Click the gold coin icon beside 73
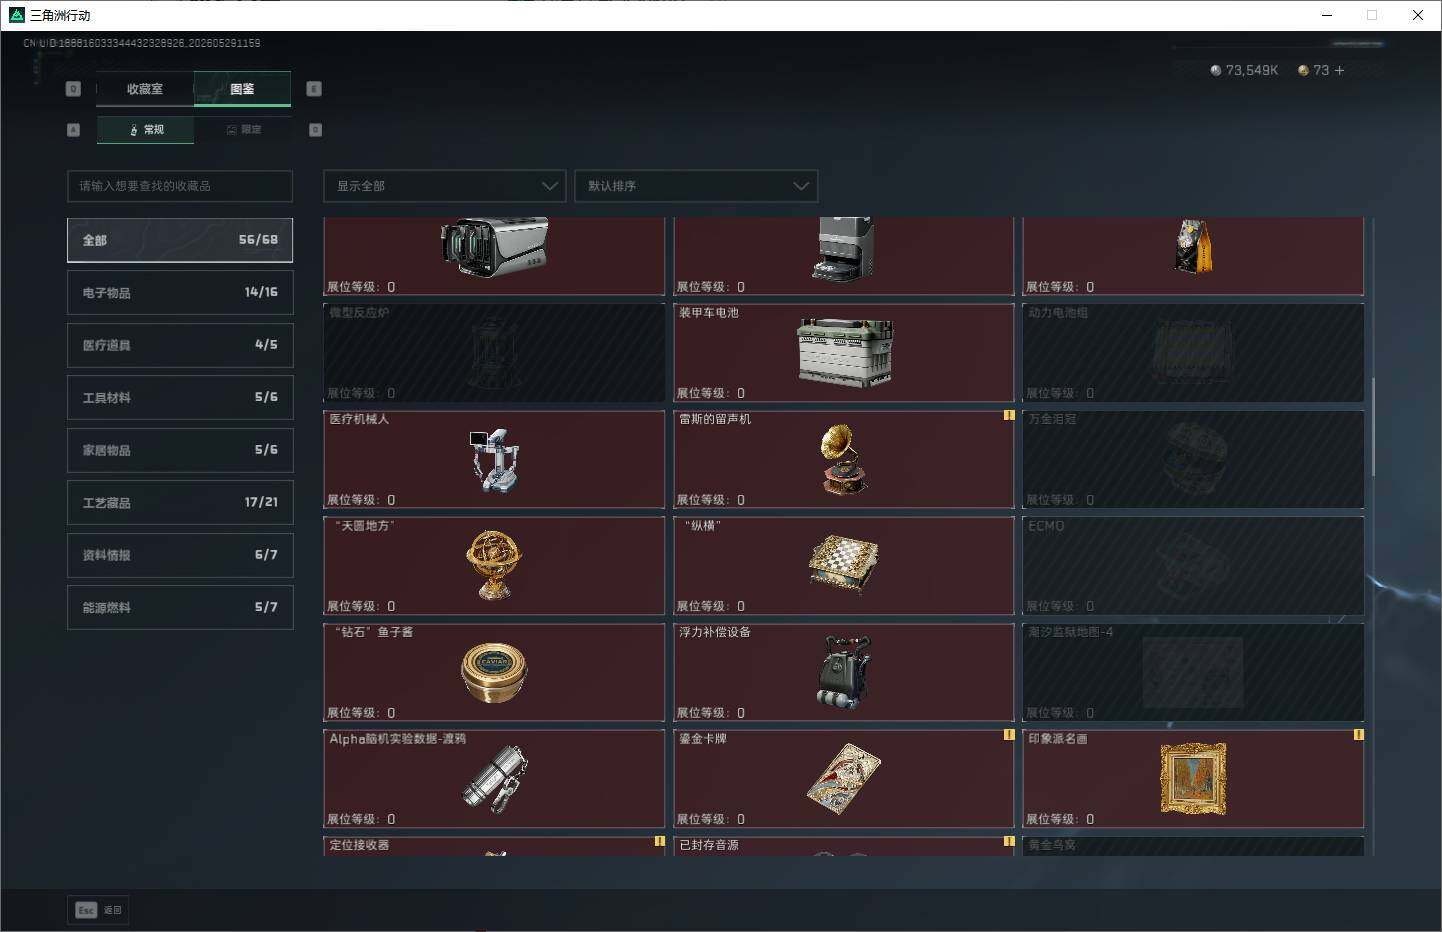Viewport: 1442px width, 932px height. click(1303, 70)
